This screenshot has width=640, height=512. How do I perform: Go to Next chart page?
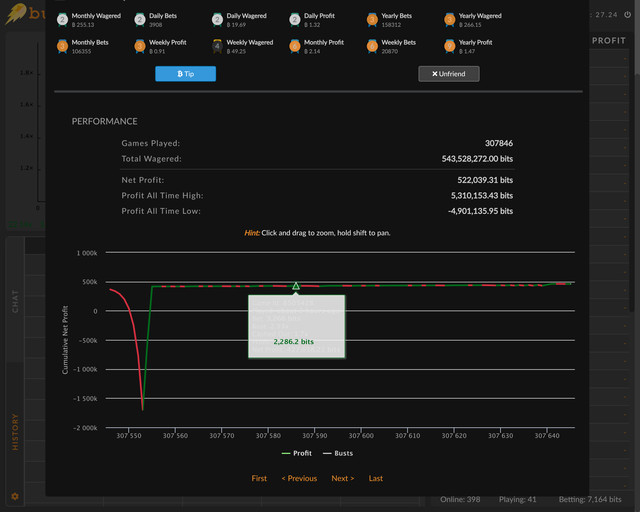click(x=342, y=478)
